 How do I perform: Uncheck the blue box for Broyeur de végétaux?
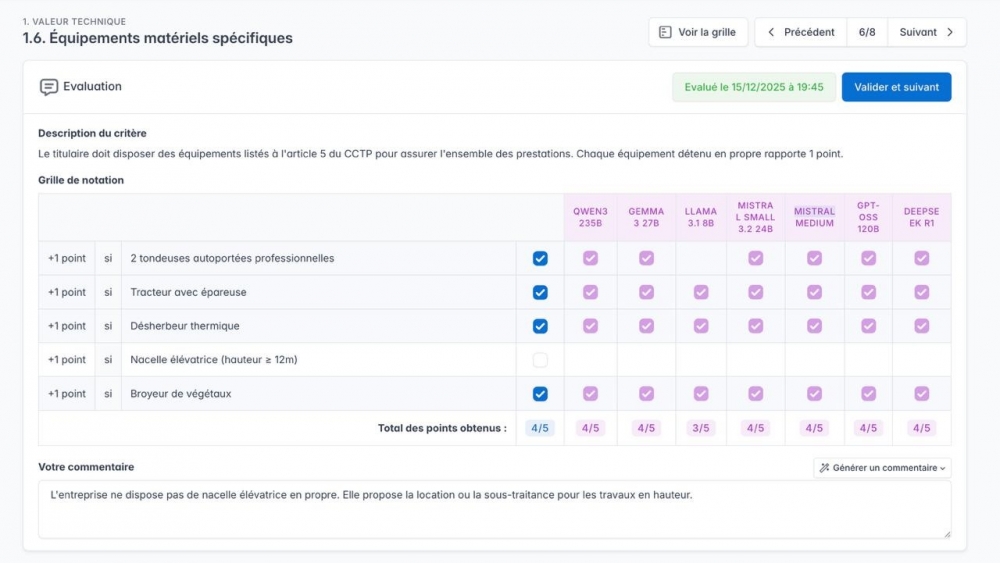tap(540, 393)
